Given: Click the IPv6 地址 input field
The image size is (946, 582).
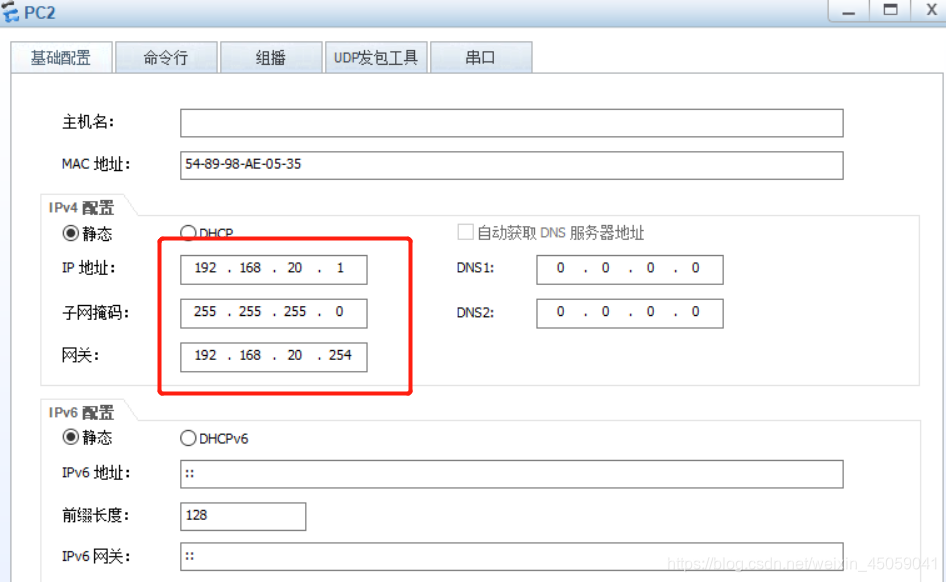Looking at the screenshot, I should point(512,474).
